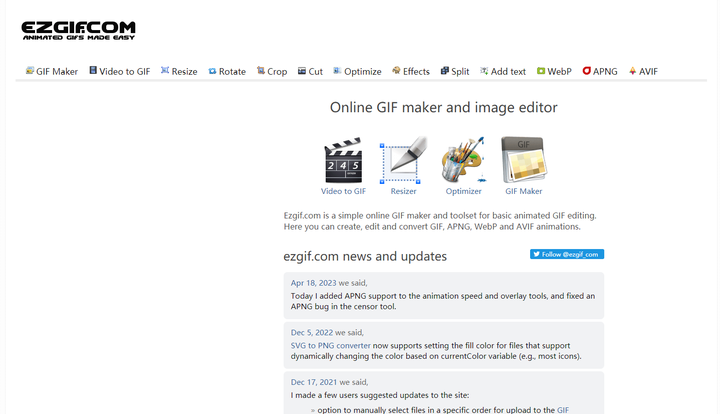720x414 pixels.
Task: Click the 'Online GIF maker and image editor' heading
Action: pos(444,107)
